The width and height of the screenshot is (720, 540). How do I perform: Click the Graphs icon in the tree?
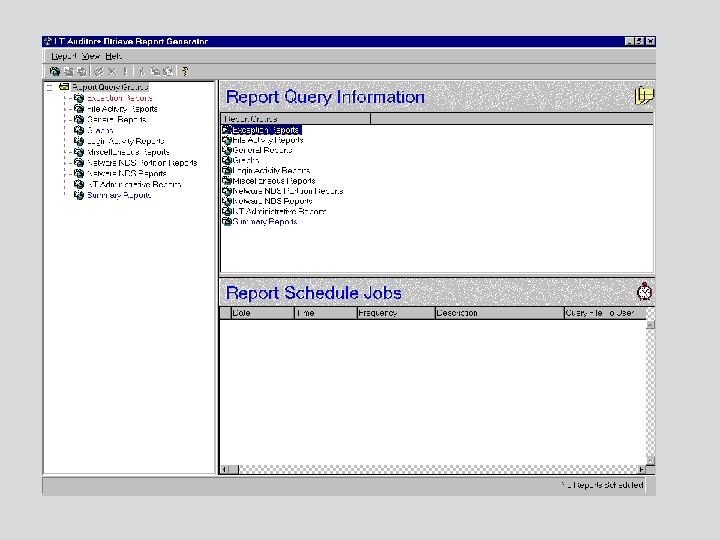pyautogui.click(x=79, y=130)
